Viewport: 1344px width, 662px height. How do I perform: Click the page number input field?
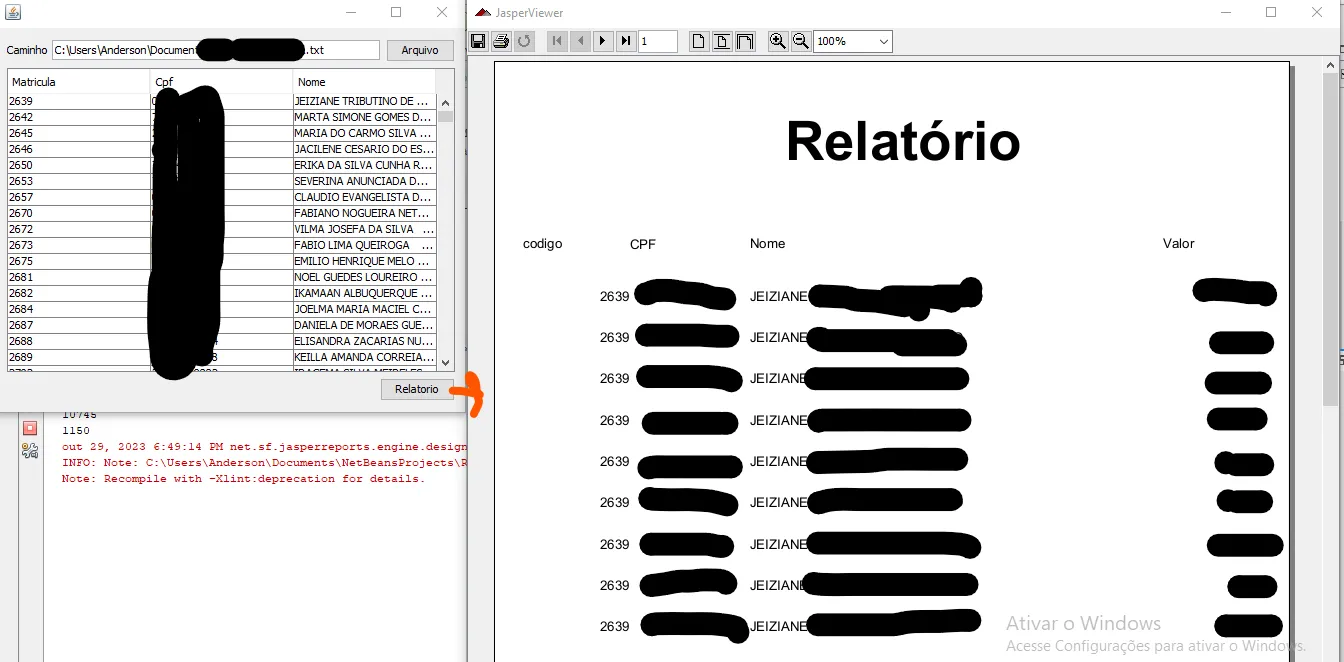[658, 41]
